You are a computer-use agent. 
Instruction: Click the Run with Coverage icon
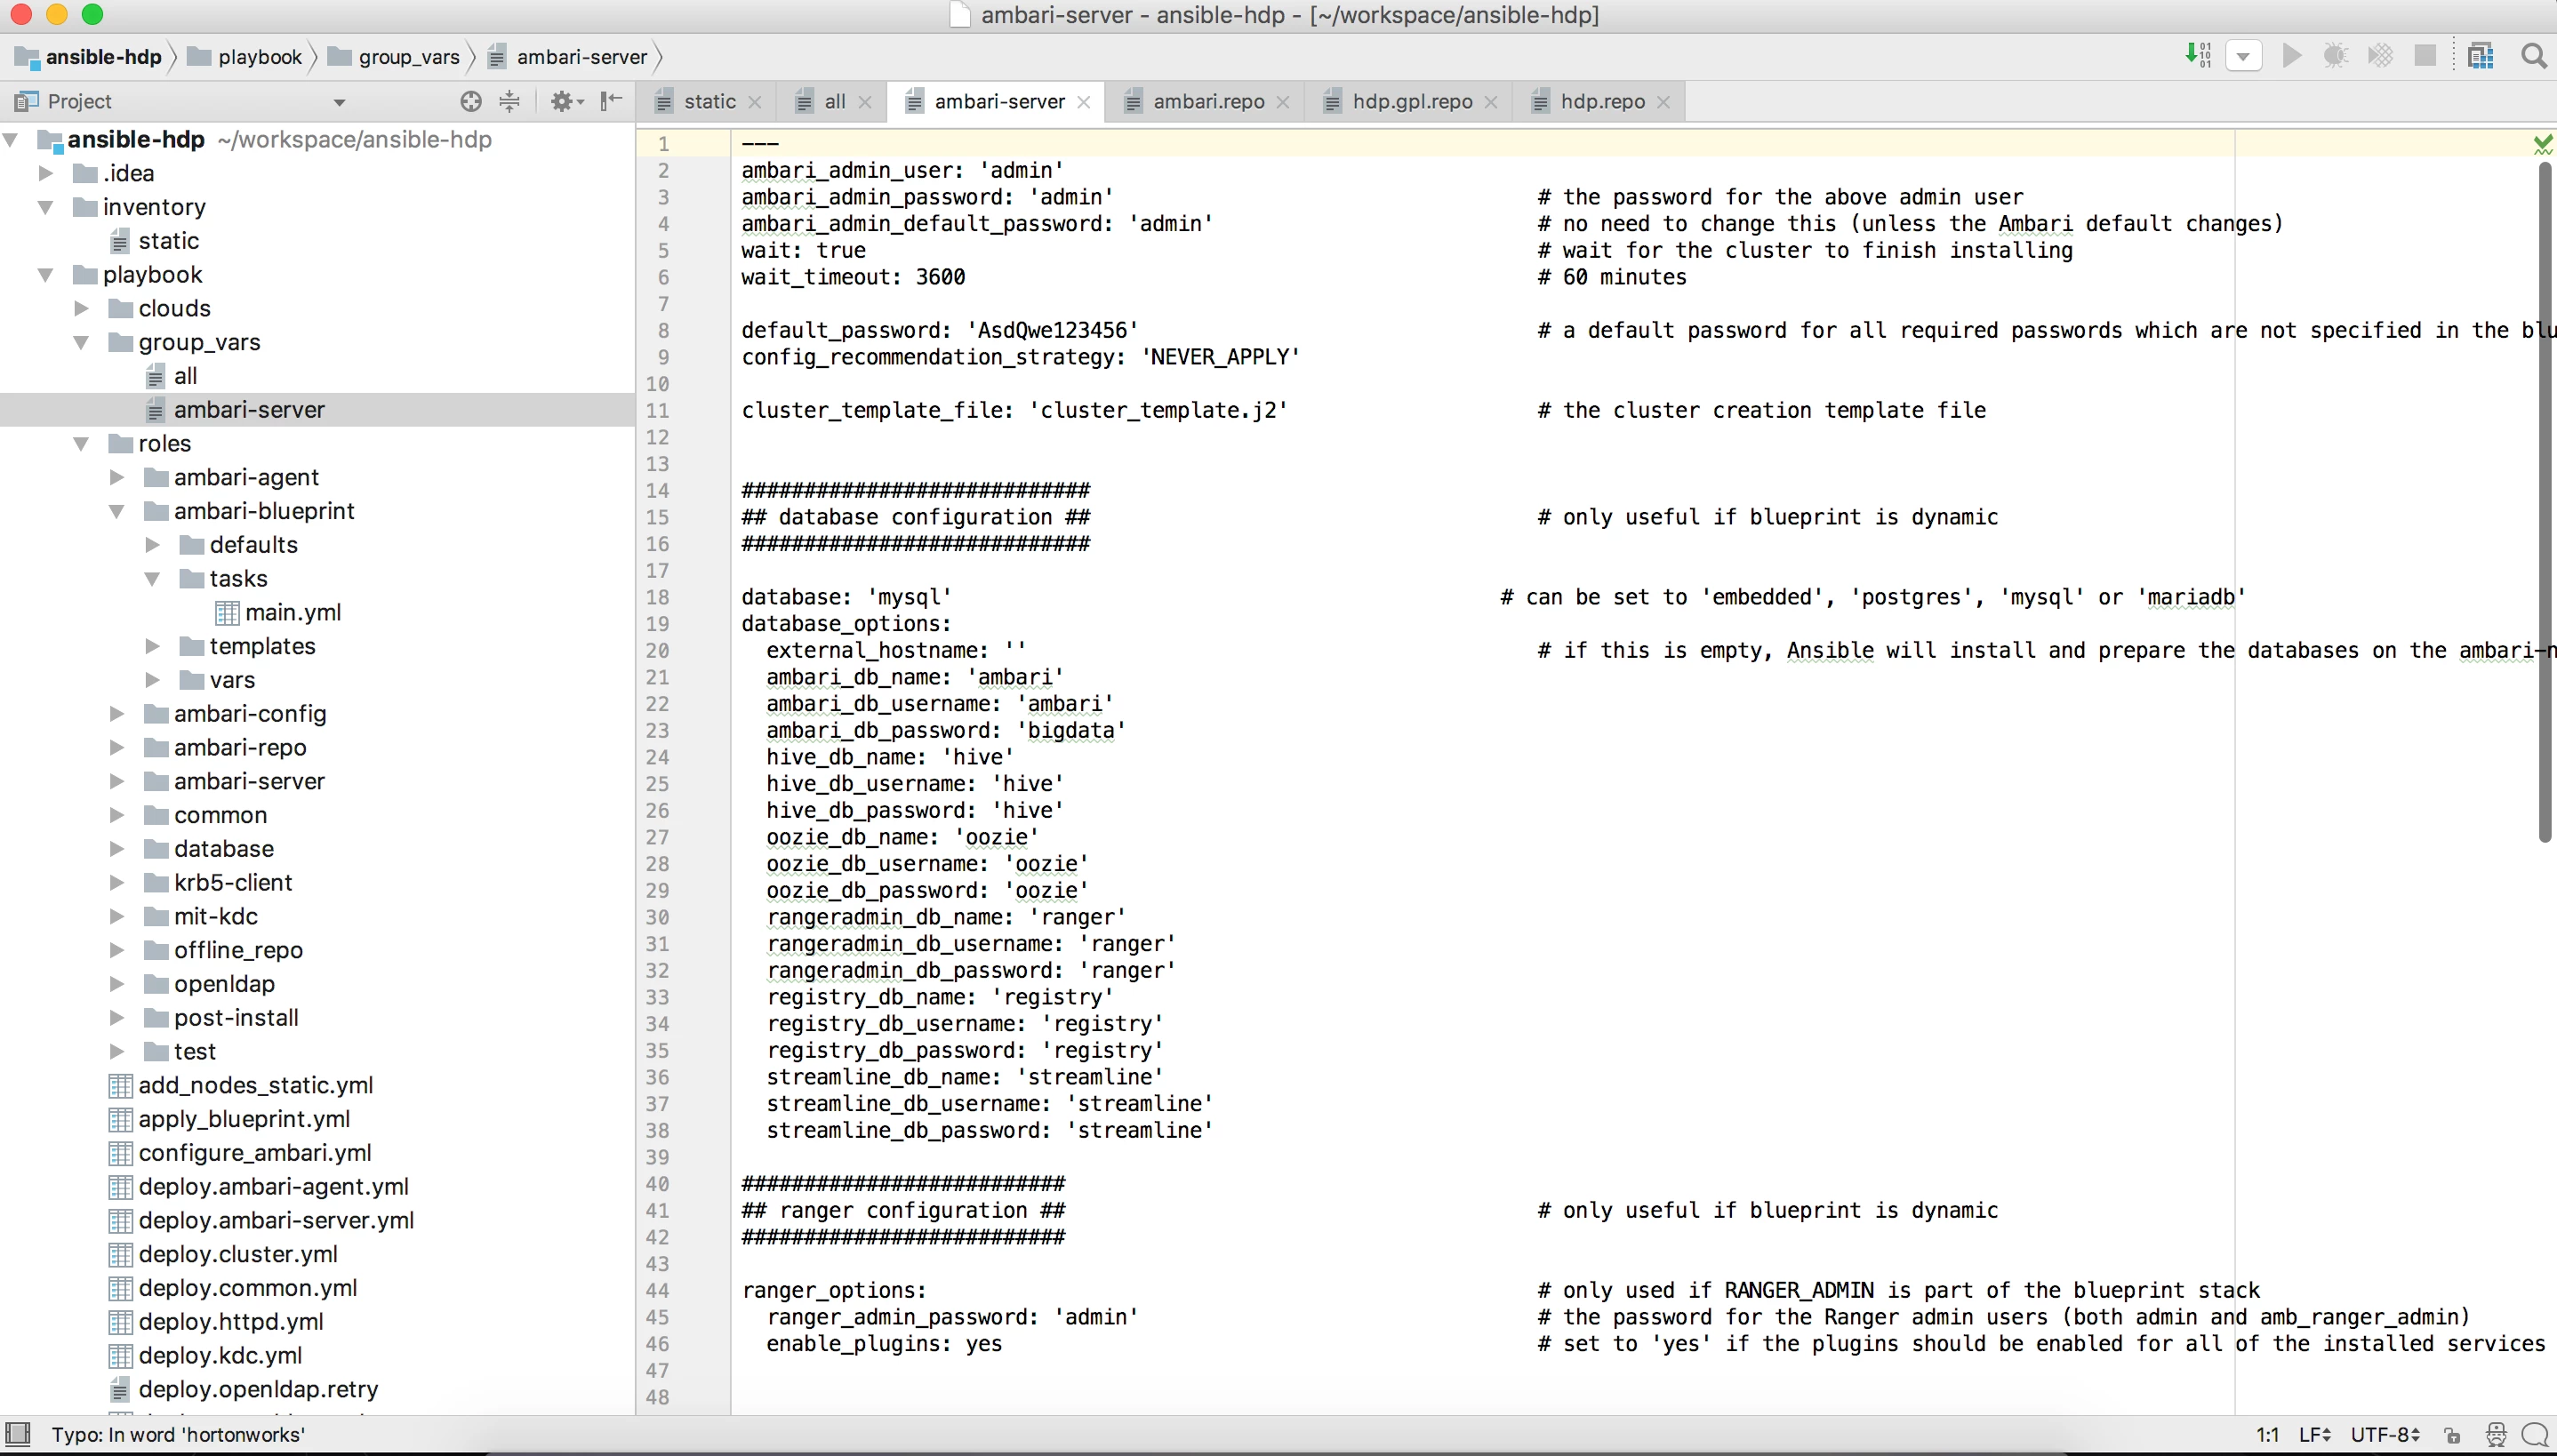coord(2380,56)
